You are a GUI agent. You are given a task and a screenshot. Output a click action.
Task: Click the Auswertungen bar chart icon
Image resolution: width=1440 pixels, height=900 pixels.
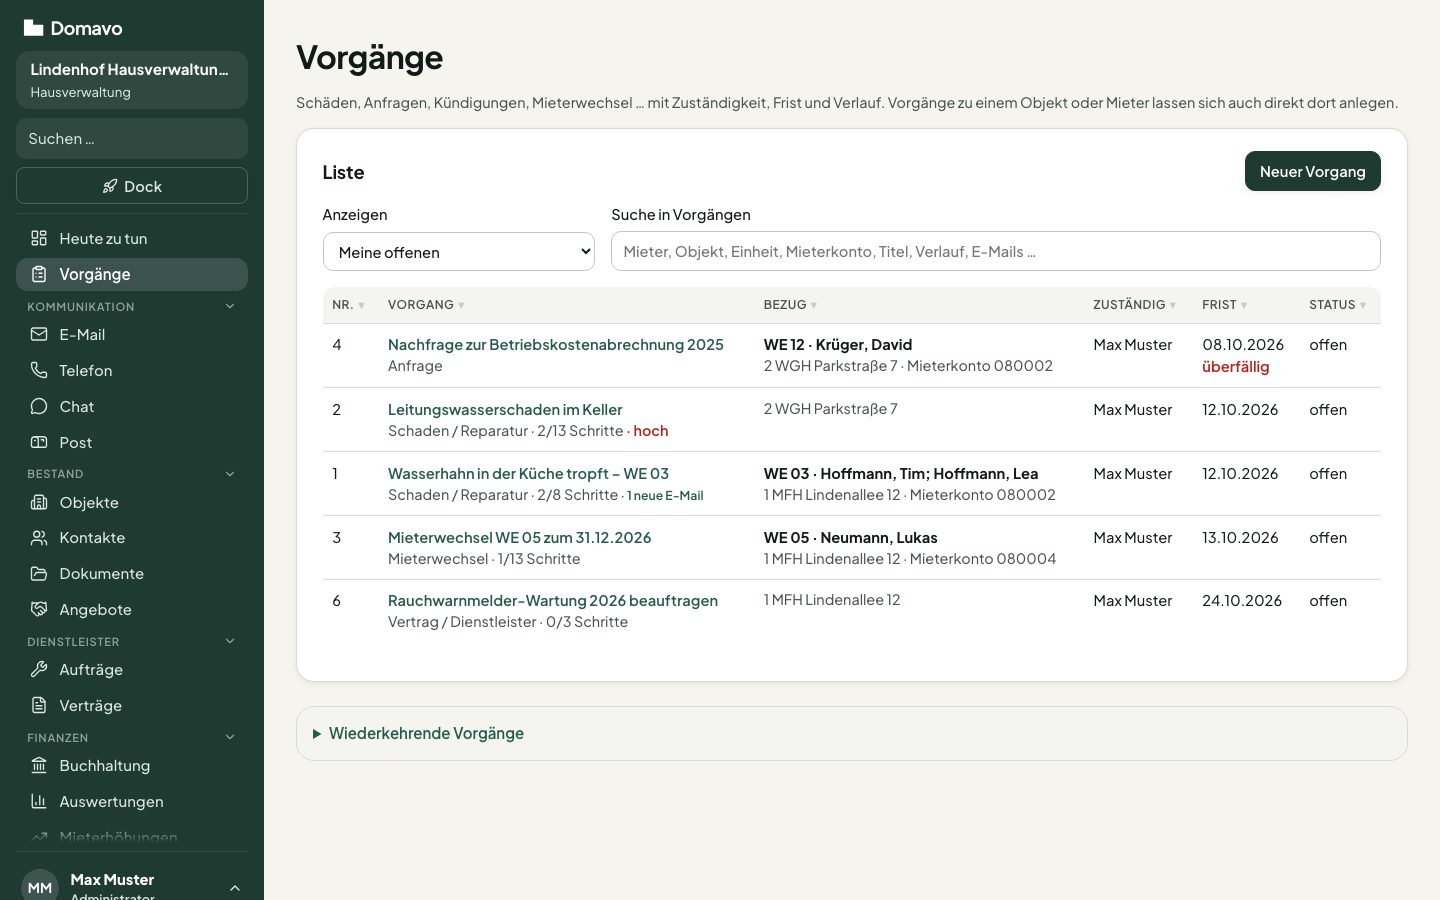tap(39, 801)
